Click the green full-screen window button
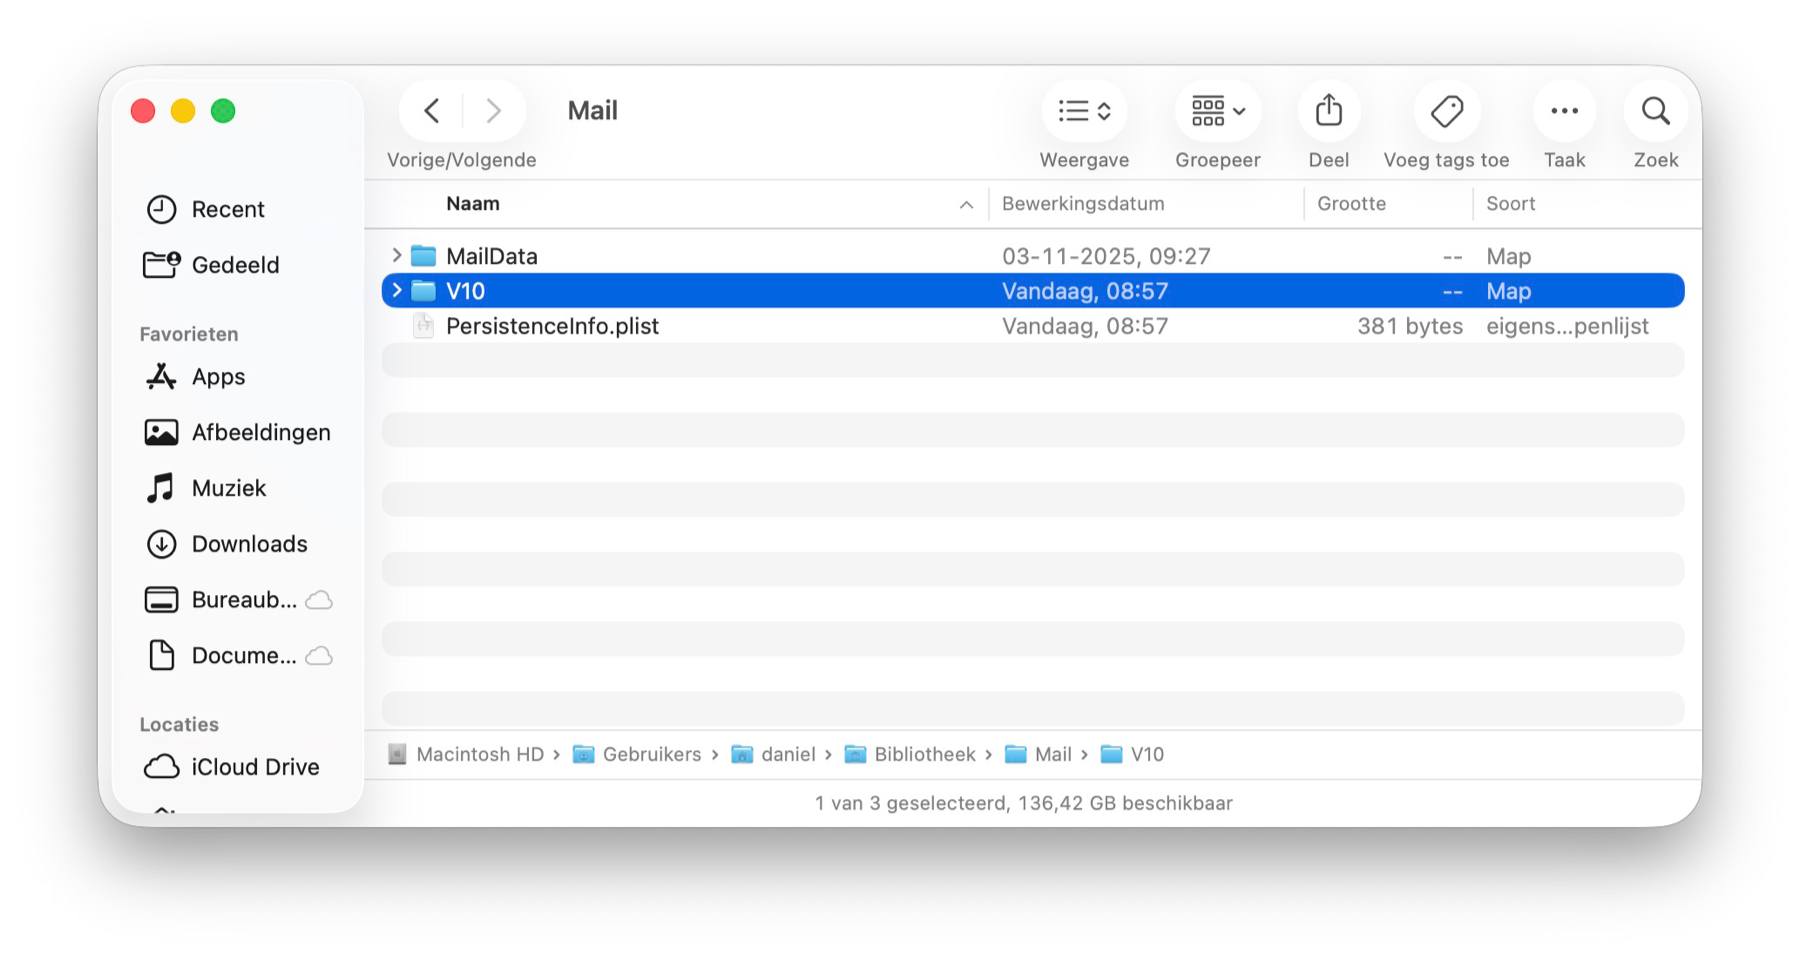This screenshot has height=956, width=1800. tap(223, 111)
